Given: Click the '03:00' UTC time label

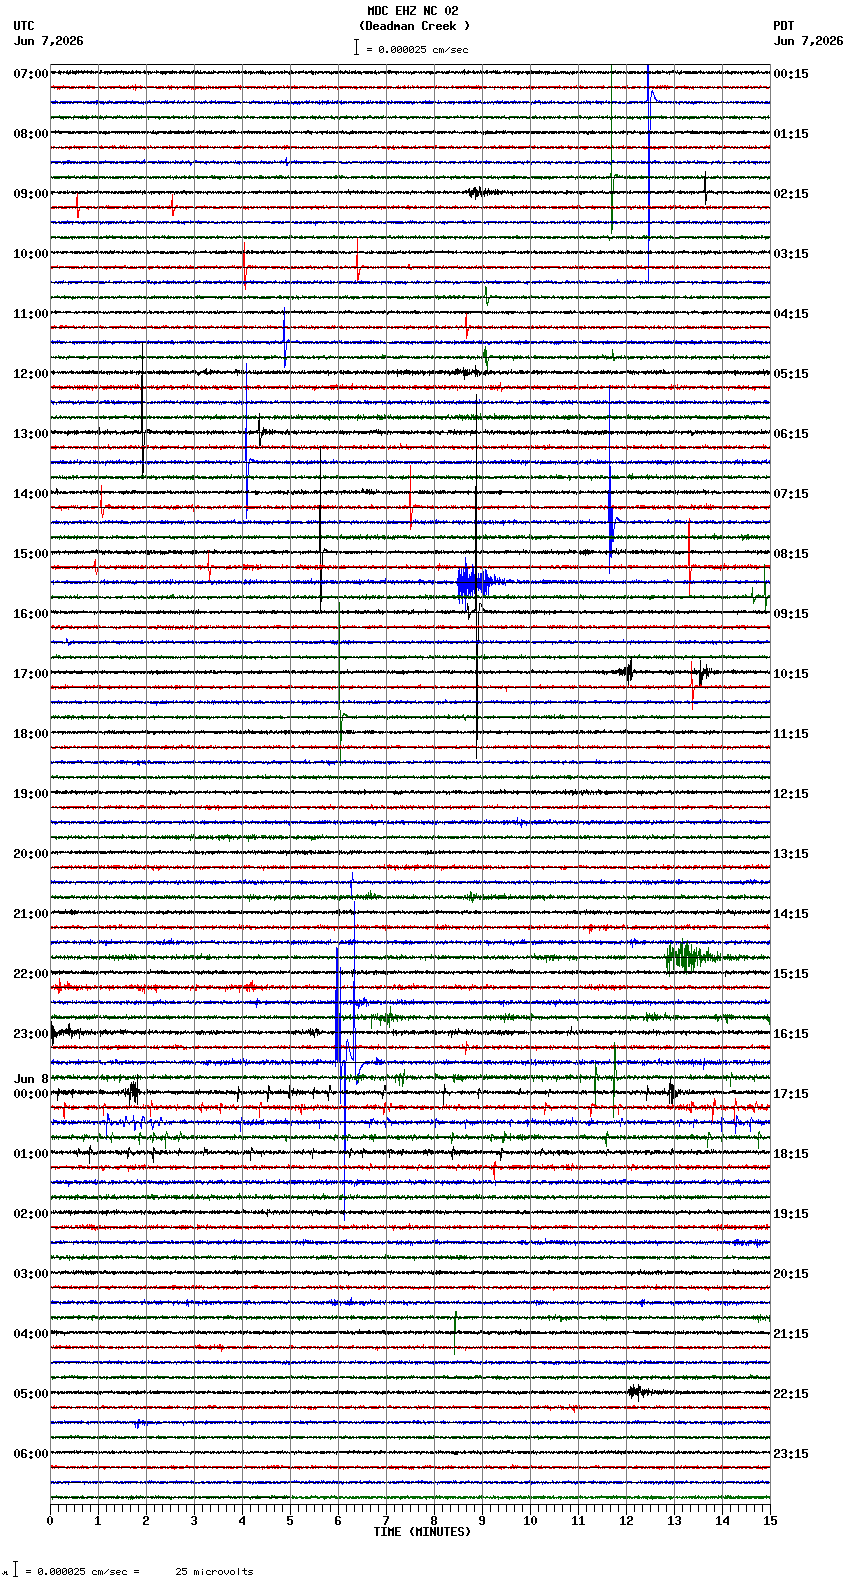Looking at the screenshot, I should [31, 1274].
